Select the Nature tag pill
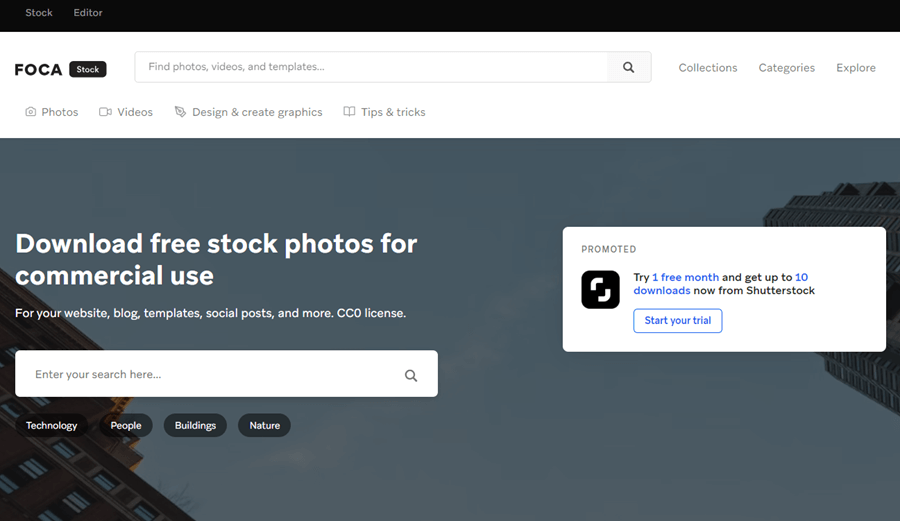Viewport: 900px width, 521px height. click(x=265, y=425)
